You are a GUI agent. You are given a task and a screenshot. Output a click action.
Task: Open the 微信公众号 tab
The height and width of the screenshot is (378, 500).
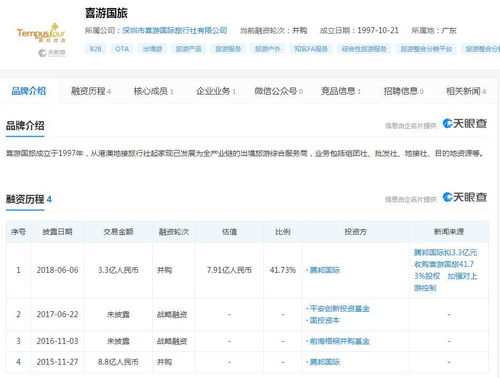(279, 91)
